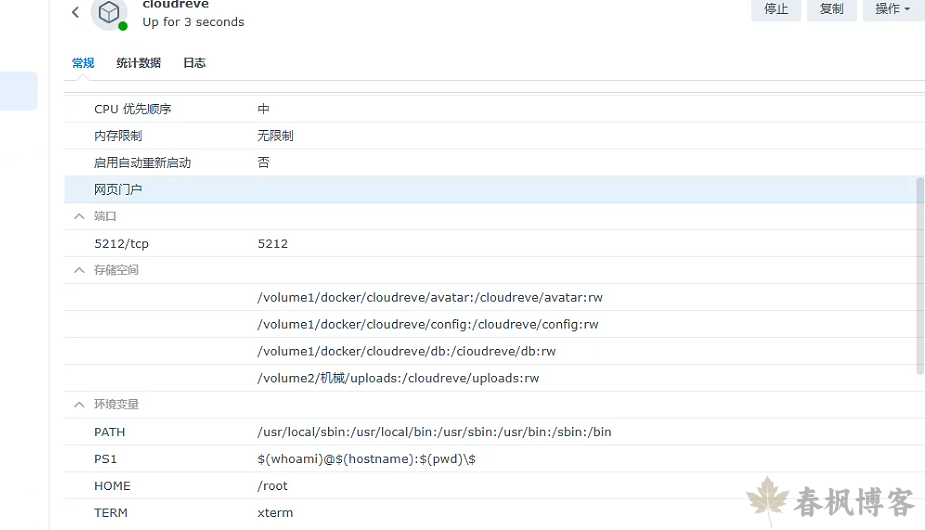Click the 内存限制 row label
925x530 pixels.
(118, 136)
